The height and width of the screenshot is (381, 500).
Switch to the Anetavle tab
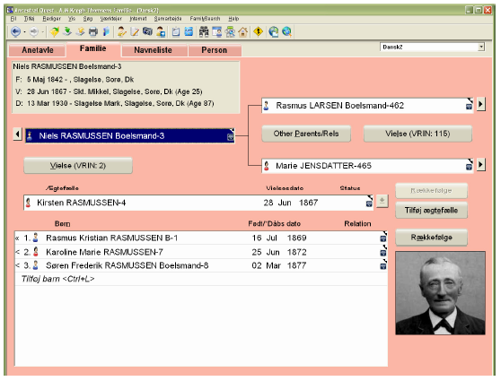37,50
